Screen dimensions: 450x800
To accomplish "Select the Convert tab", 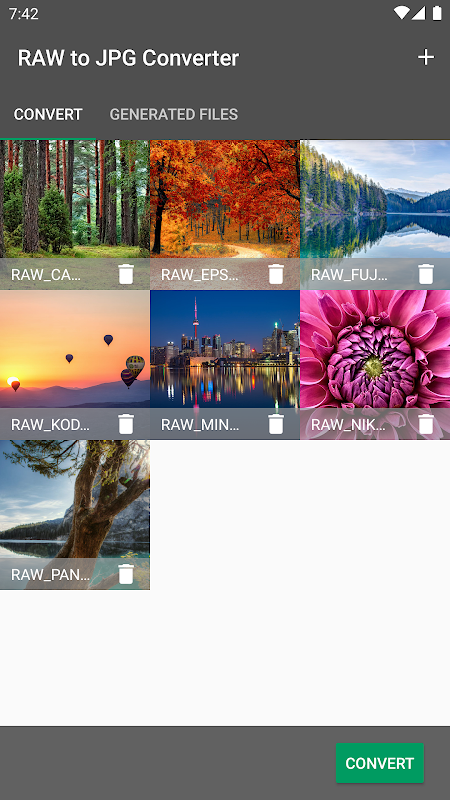I will [48, 114].
